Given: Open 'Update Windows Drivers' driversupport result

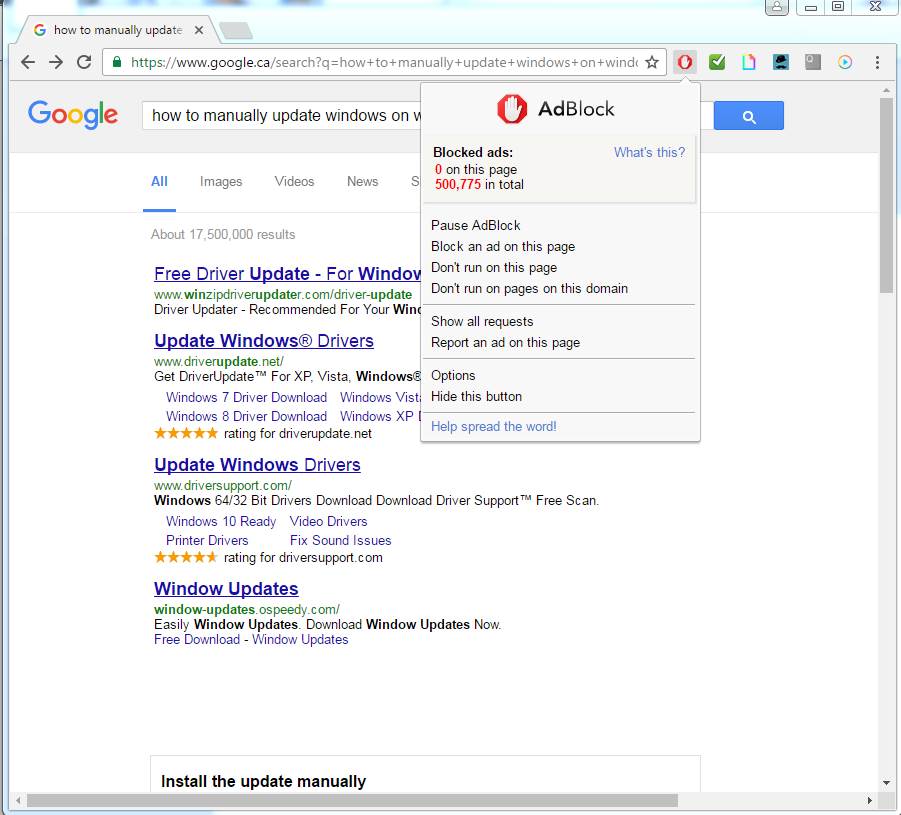Looking at the screenshot, I should tap(257, 464).
